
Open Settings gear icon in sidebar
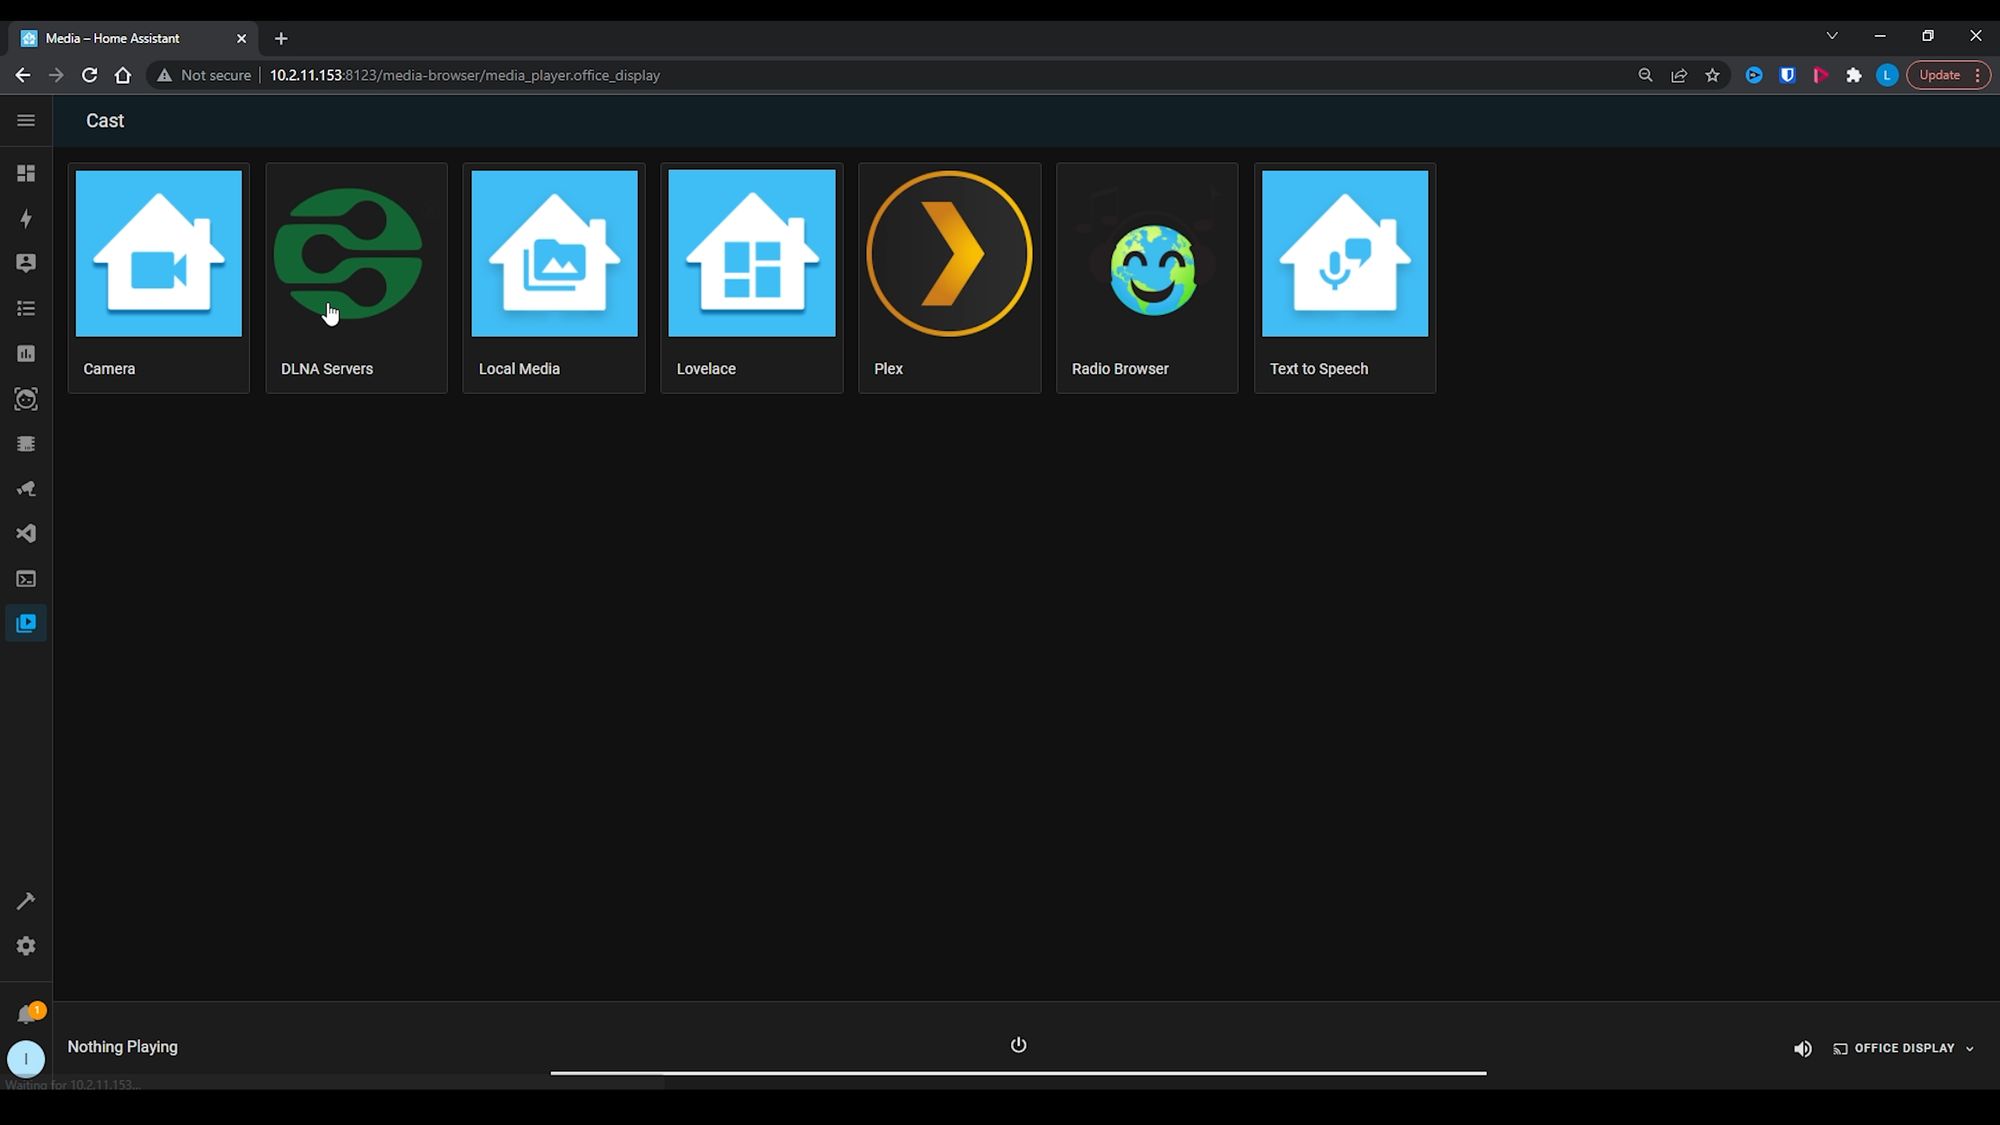(26, 946)
